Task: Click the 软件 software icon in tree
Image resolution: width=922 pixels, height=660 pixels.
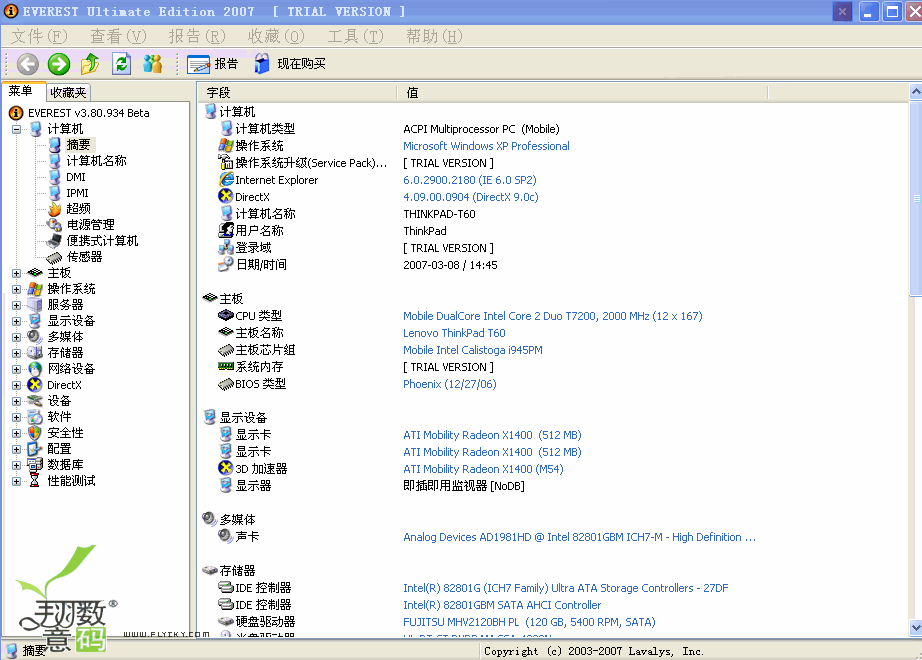Action: point(35,417)
